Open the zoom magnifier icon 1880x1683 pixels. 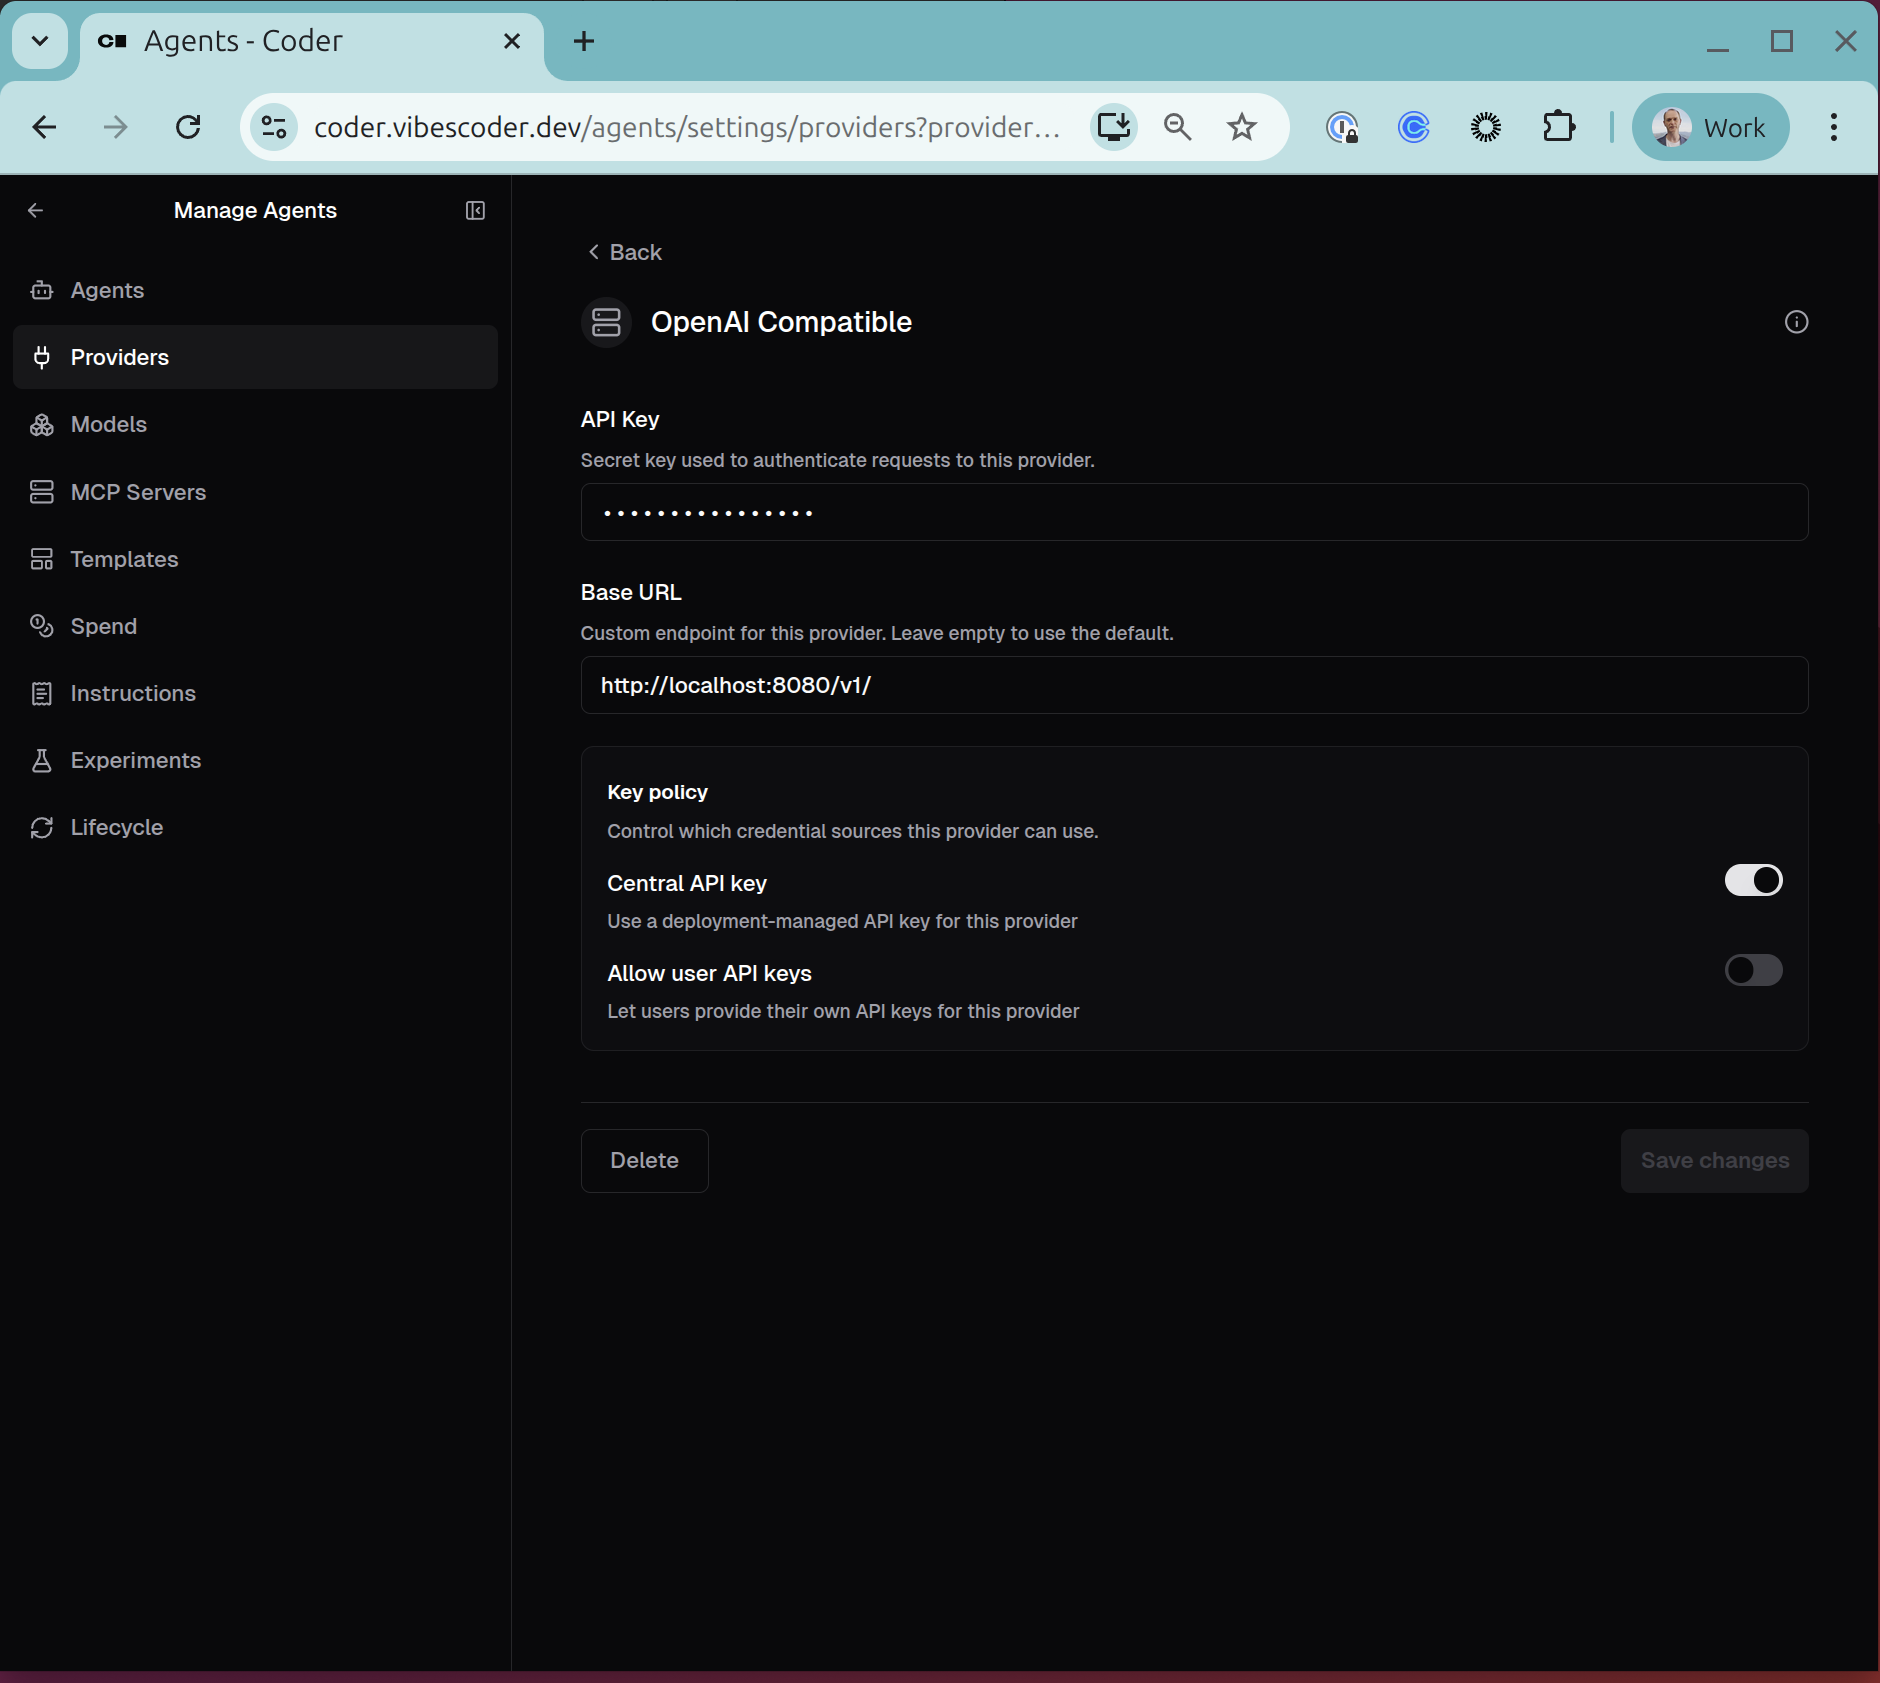pos(1178,127)
